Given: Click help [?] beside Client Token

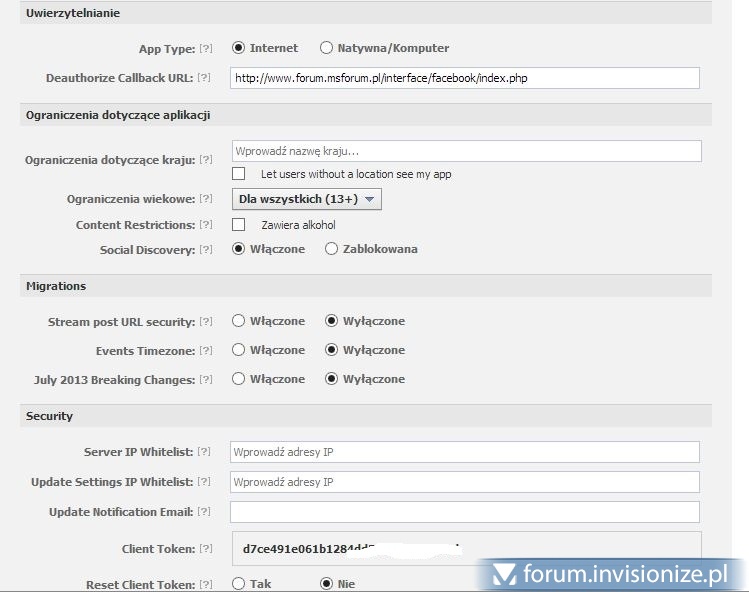Looking at the screenshot, I should click(x=206, y=549).
